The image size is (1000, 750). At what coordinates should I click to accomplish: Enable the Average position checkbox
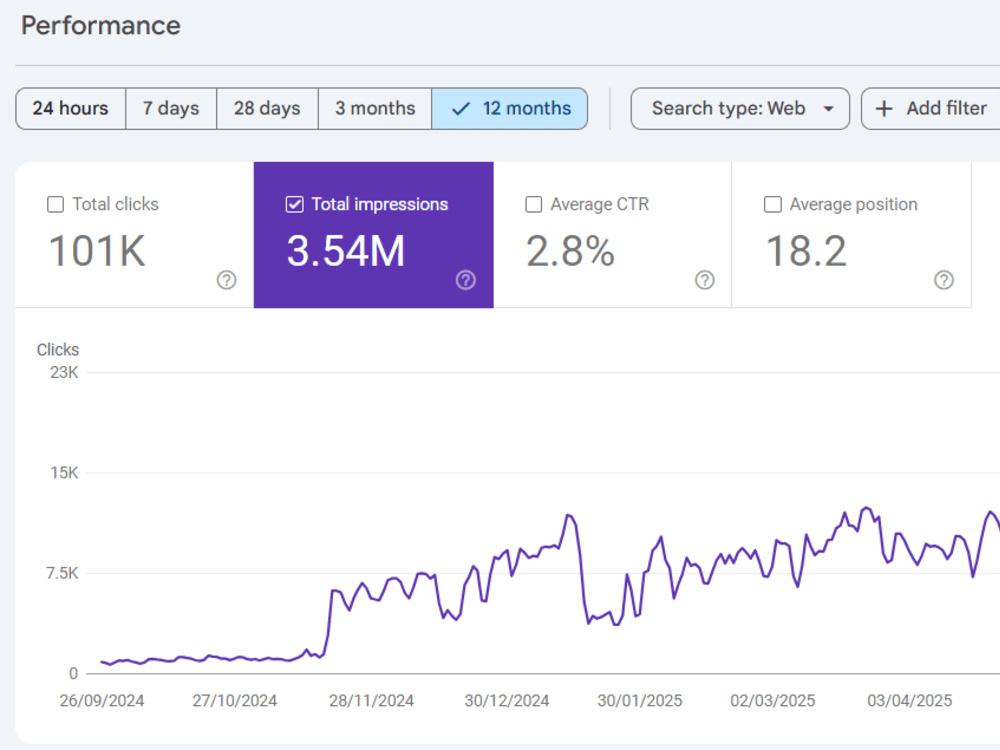tap(773, 204)
